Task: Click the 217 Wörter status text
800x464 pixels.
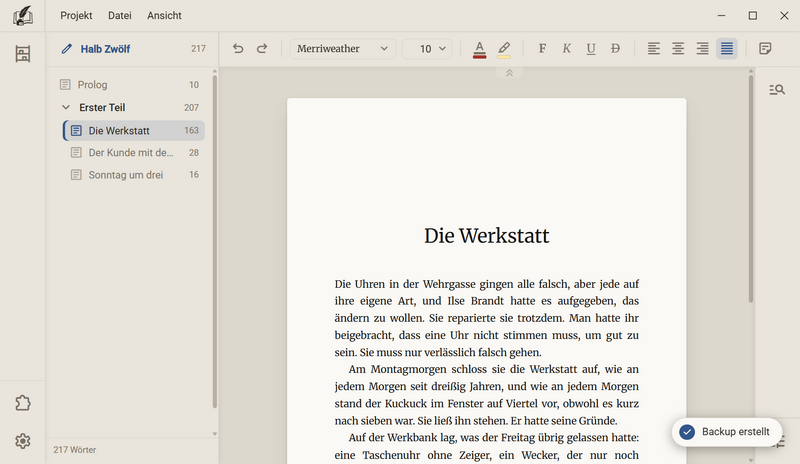Action: click(x=74, y=450)
